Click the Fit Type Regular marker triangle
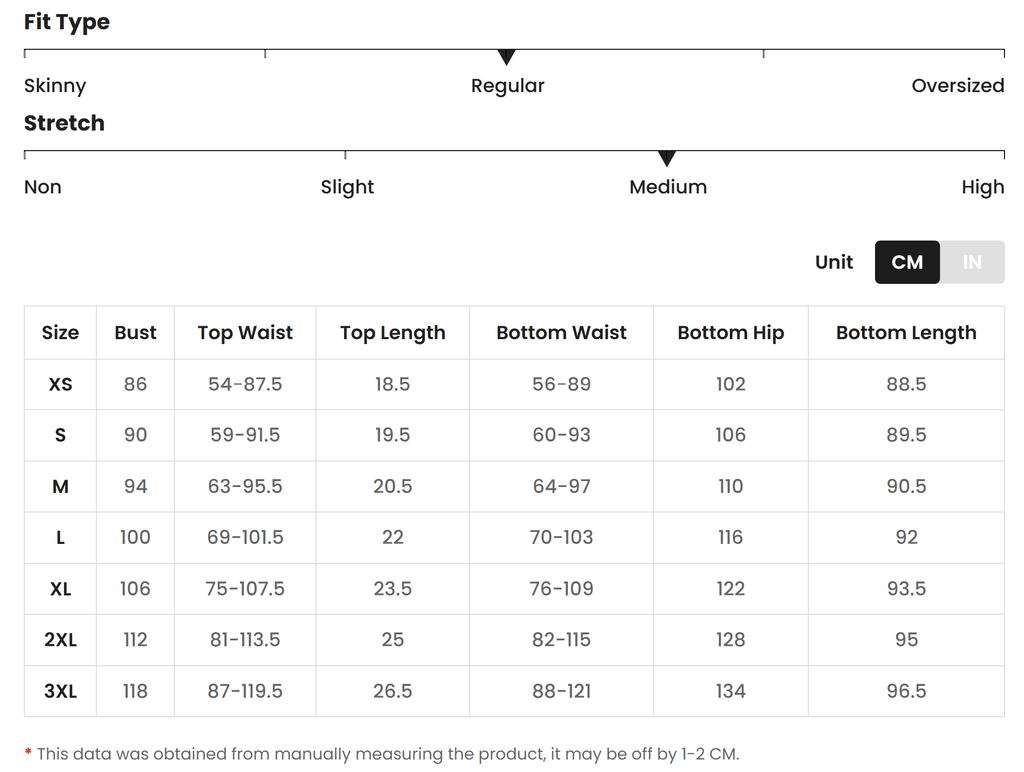The height and width of the screenshot is (772, 1024). point(506,57)
